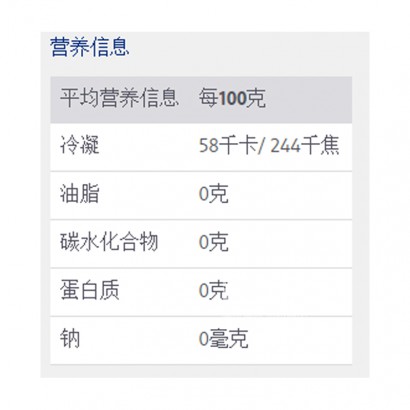410x410 pixels.
Task: Select the 0克 value for 油脂
Action: pos(214,194)
